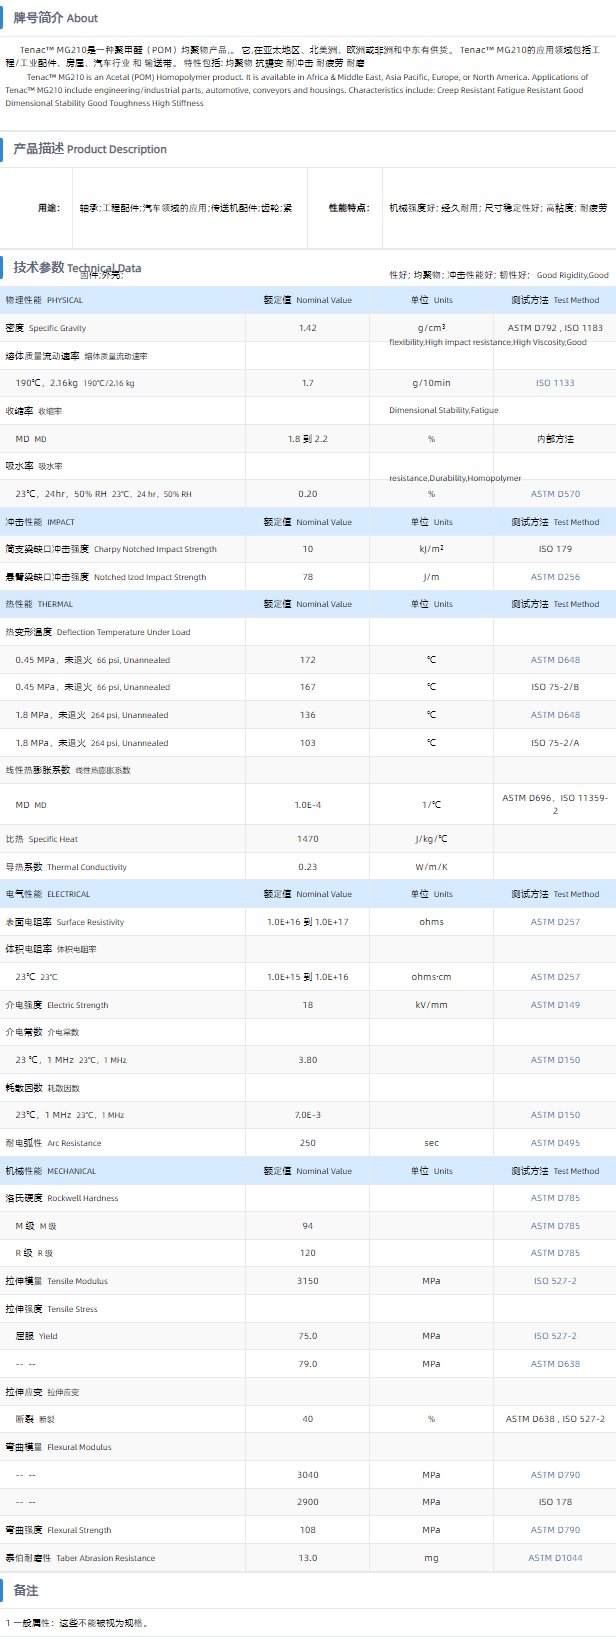Click the ISO 75-2/B test method link
Image resolution: width=616 pixels, height=1637 pixels.
555,687
